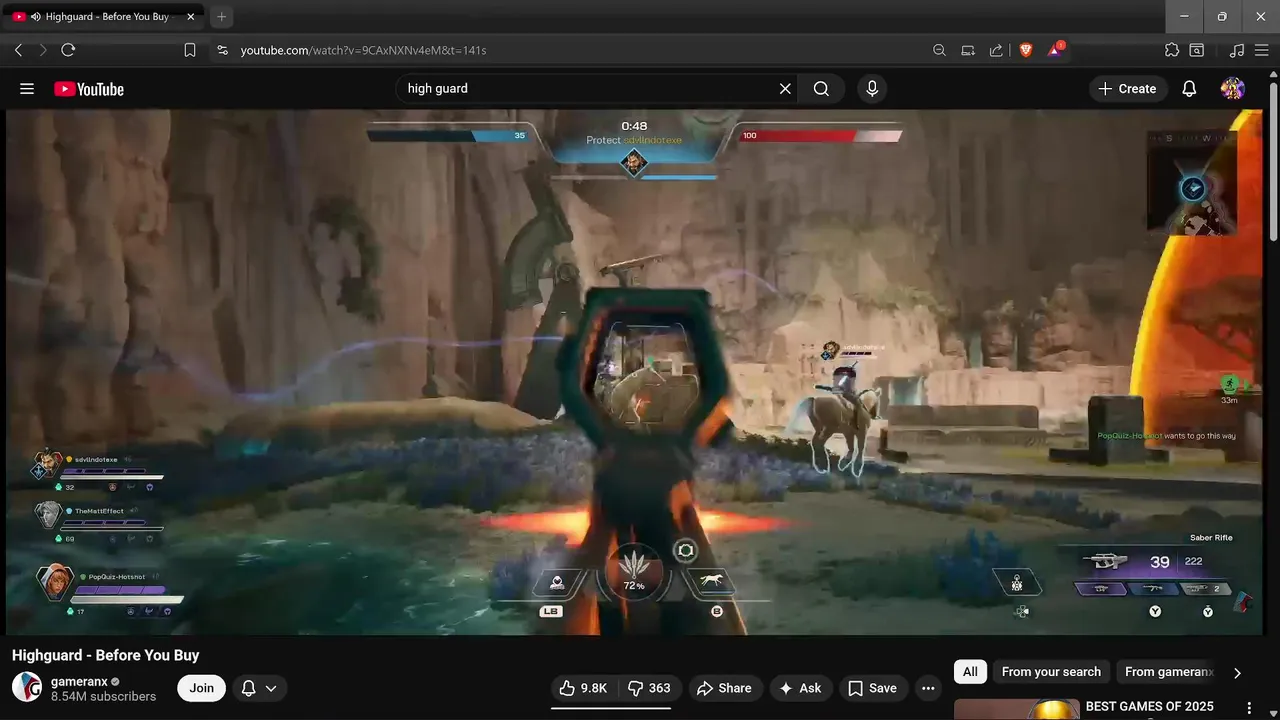Image resolution: width=1280 pixels, height=720 pixels.
Task: Click the video title Highguard - Before You Buy
Action: tap(106, 655)
